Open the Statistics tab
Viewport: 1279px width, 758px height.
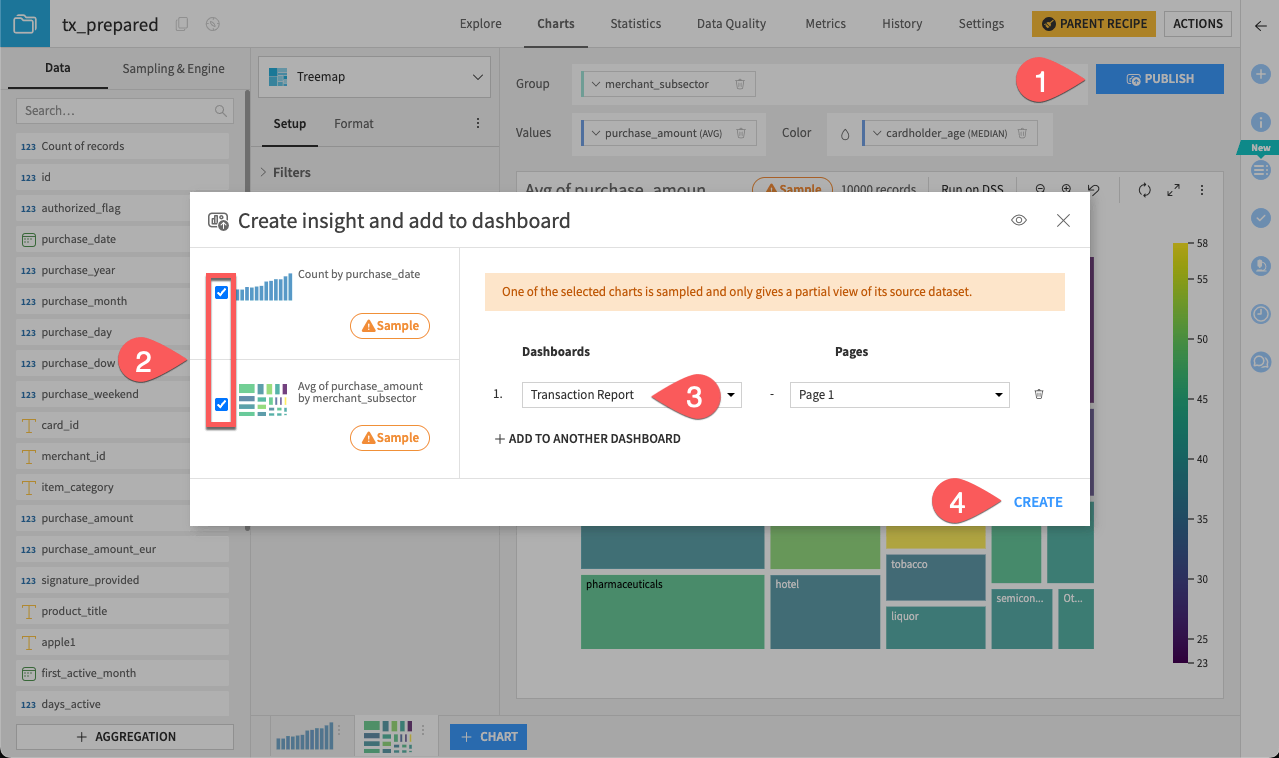click(x=636, y=24)
